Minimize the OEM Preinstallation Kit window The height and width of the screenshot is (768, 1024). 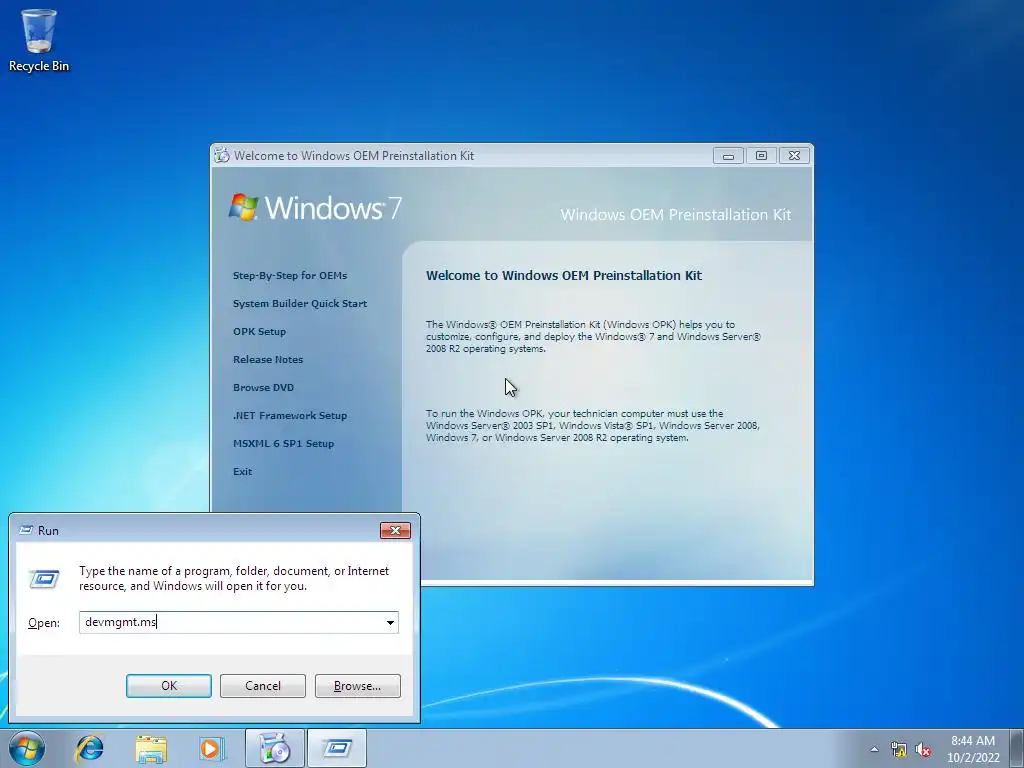728,155
